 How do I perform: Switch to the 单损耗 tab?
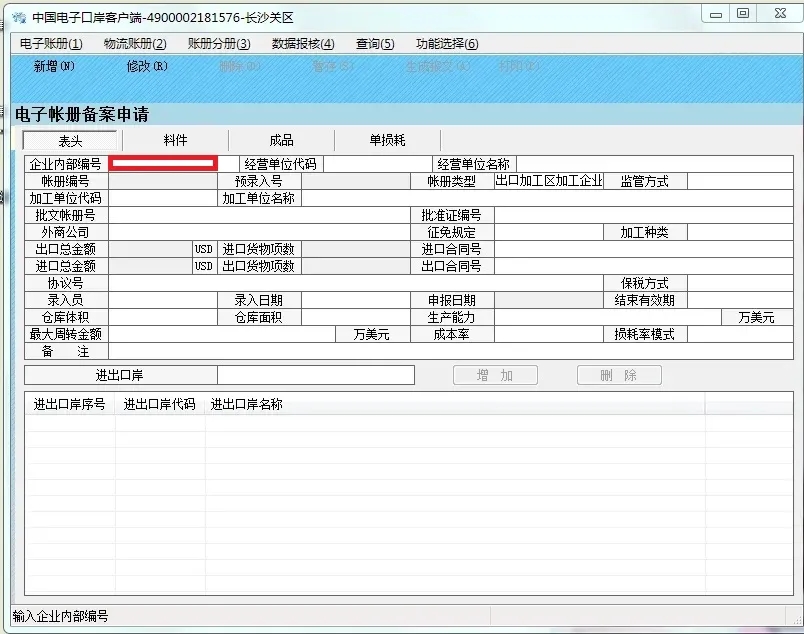pos(387,141)
